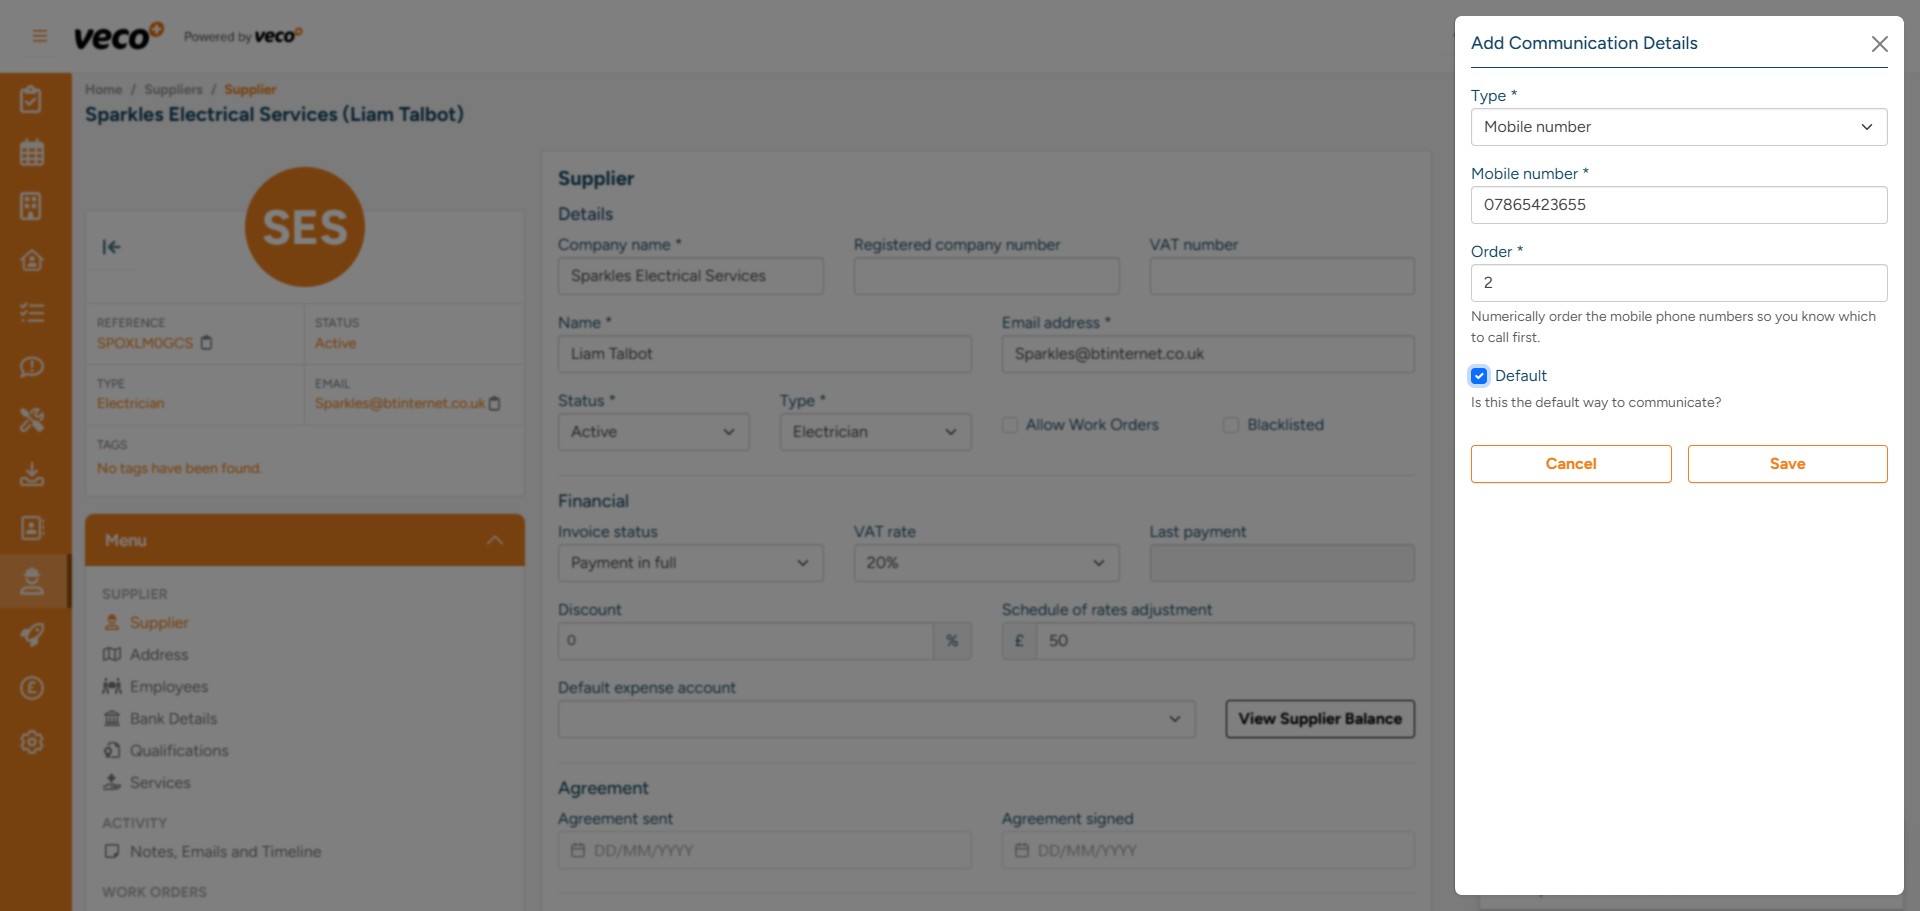This screenshot has height=911, width=1920.
Task: Open the pound currency sidebar icon
Action: [32, 688]
